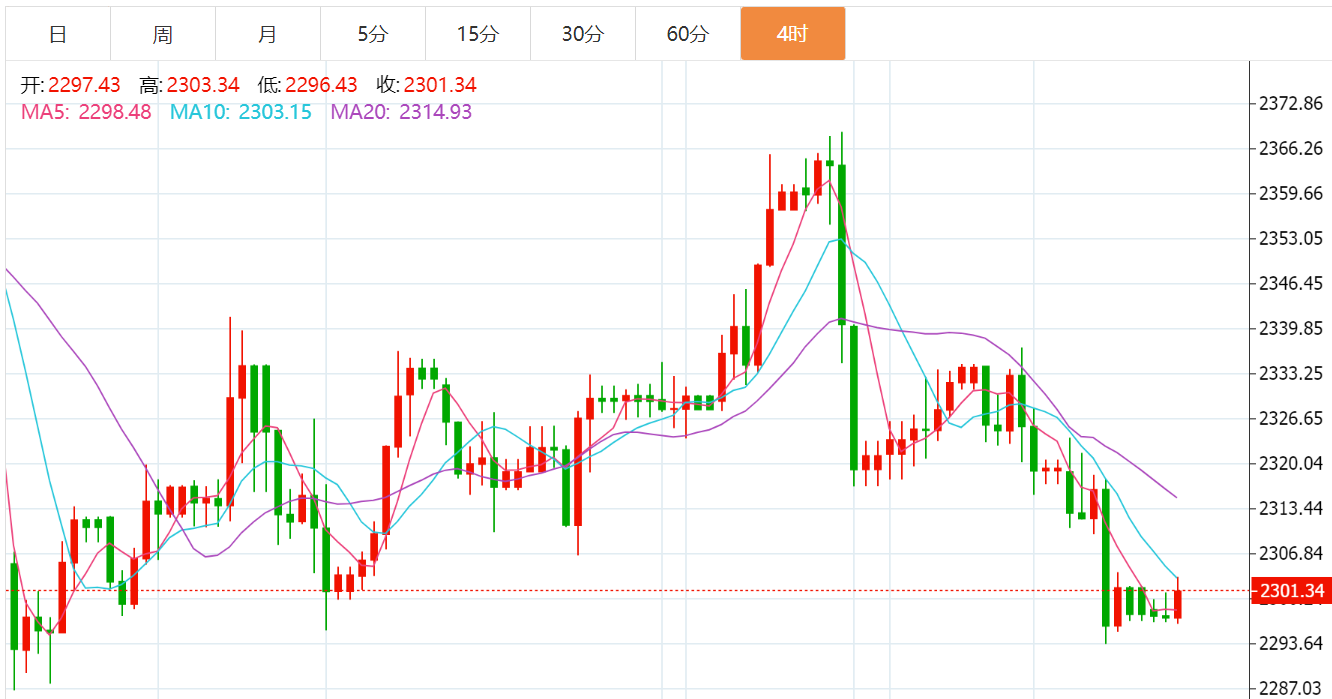
Task: Switch to the 日 daily chart tab
Action: pos(58,34)
